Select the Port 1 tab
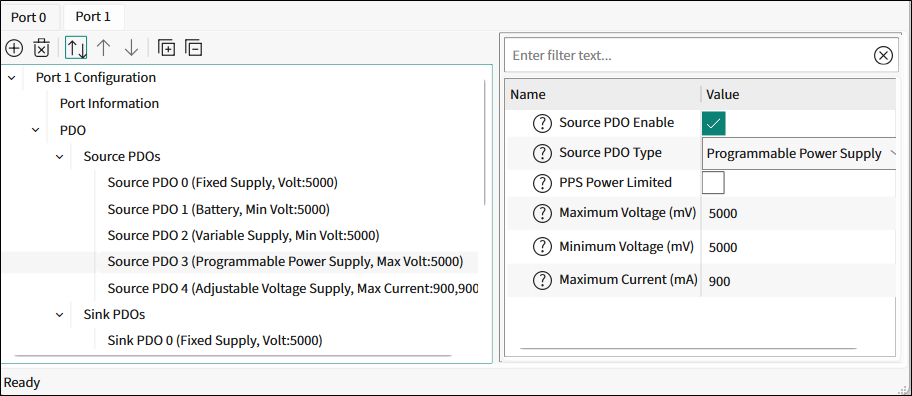912x396 pixels. tap(93, 17)
